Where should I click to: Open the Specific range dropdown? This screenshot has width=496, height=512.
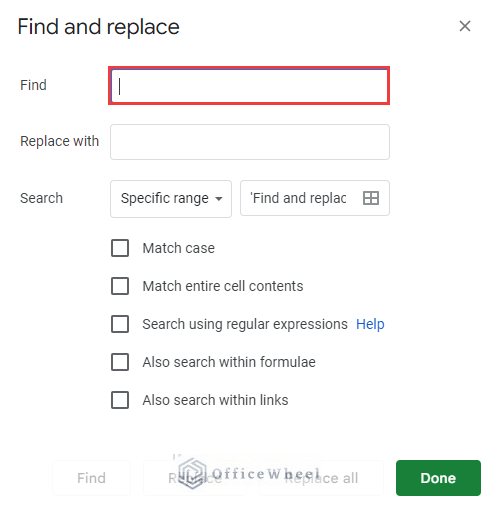[171, 199]
